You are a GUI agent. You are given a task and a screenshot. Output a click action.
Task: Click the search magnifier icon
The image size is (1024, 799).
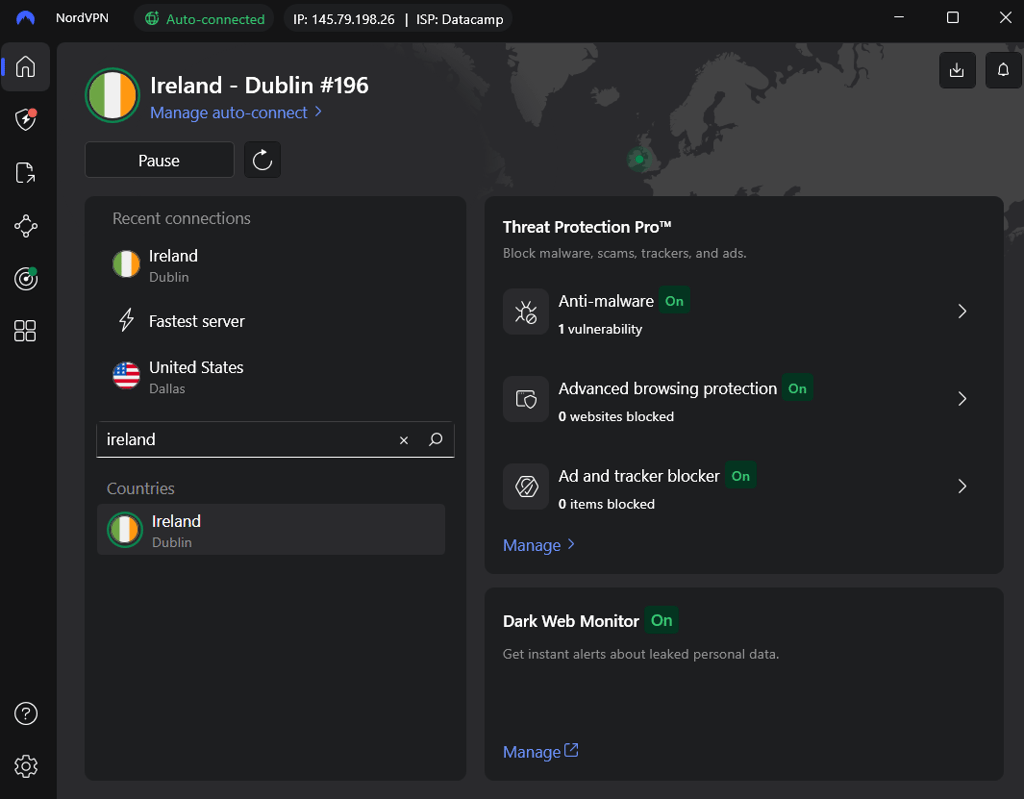[436, 440]
